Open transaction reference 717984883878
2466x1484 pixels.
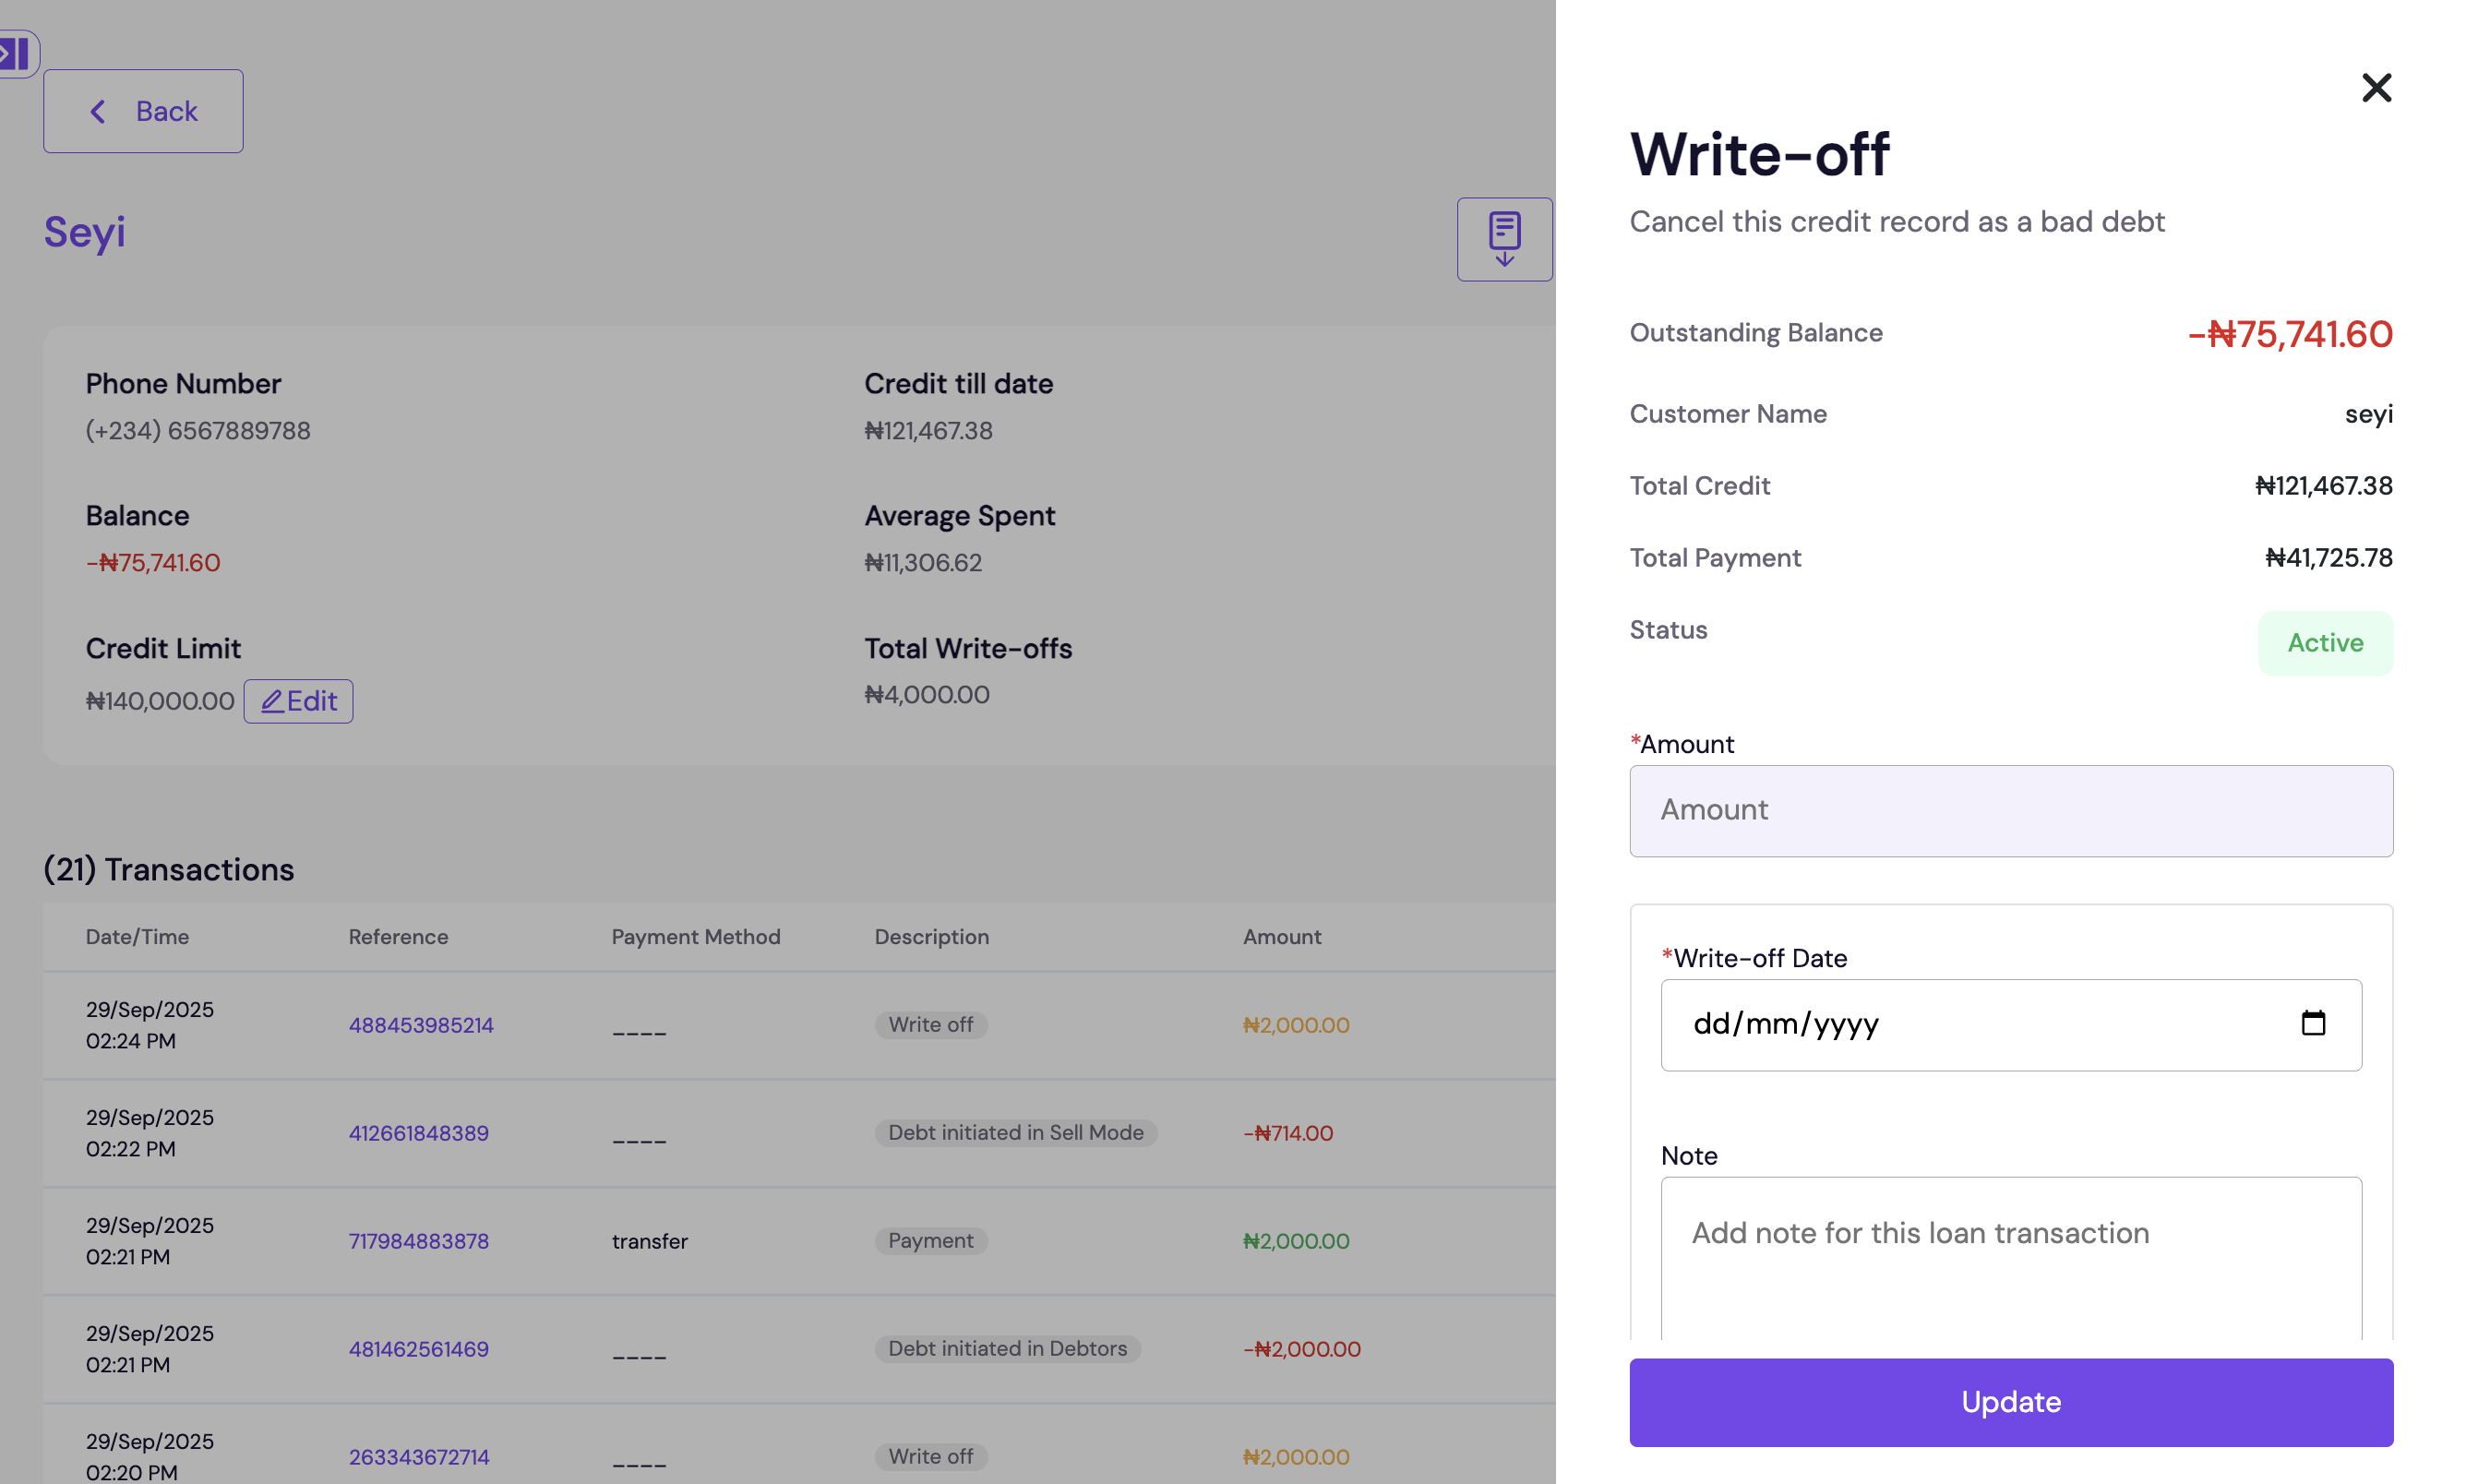pyautogui.click(x=418, y=1241)
